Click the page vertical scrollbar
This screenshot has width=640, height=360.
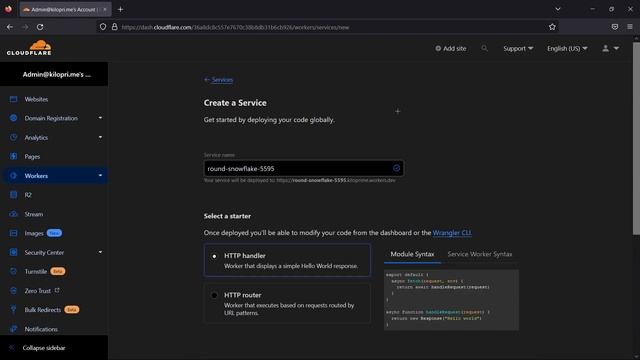coord(636,139)
